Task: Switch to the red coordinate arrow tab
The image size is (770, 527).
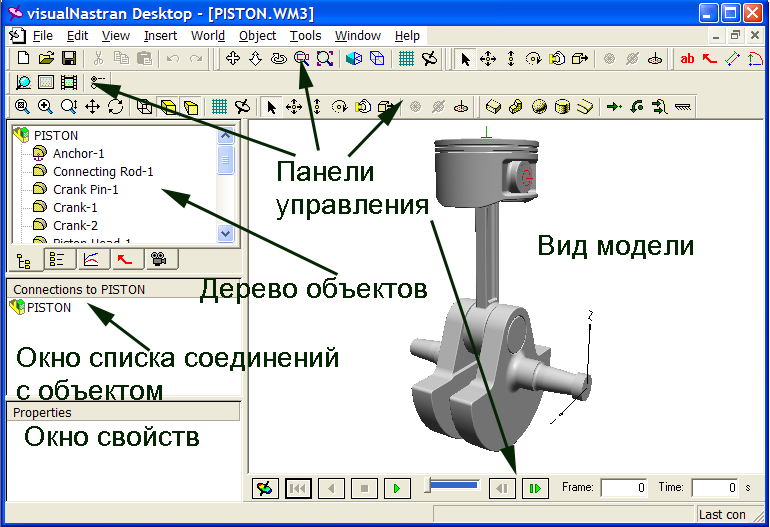Action: pyautogui.click(x=126, y=259)
